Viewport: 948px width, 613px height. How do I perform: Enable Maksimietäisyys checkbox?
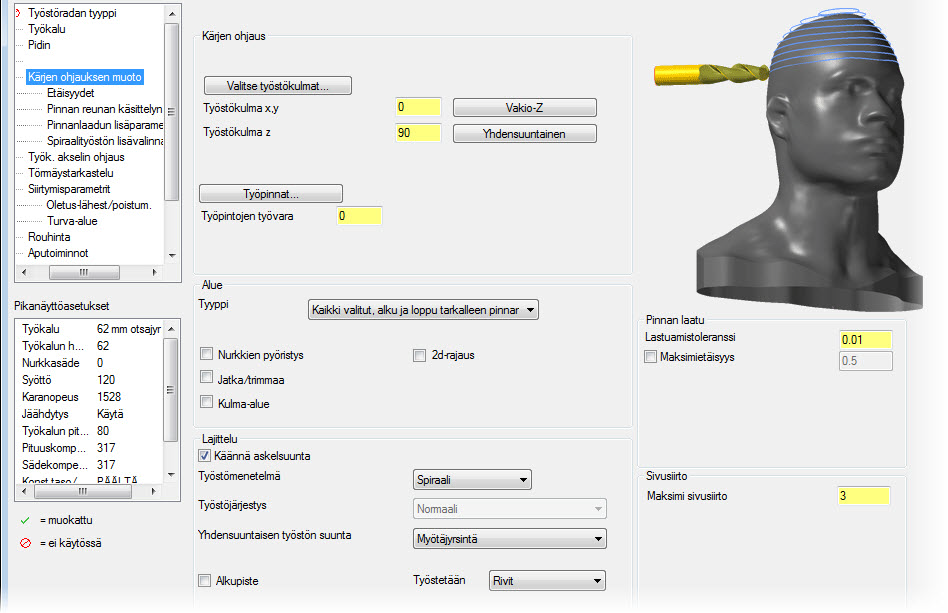[651, 357]
